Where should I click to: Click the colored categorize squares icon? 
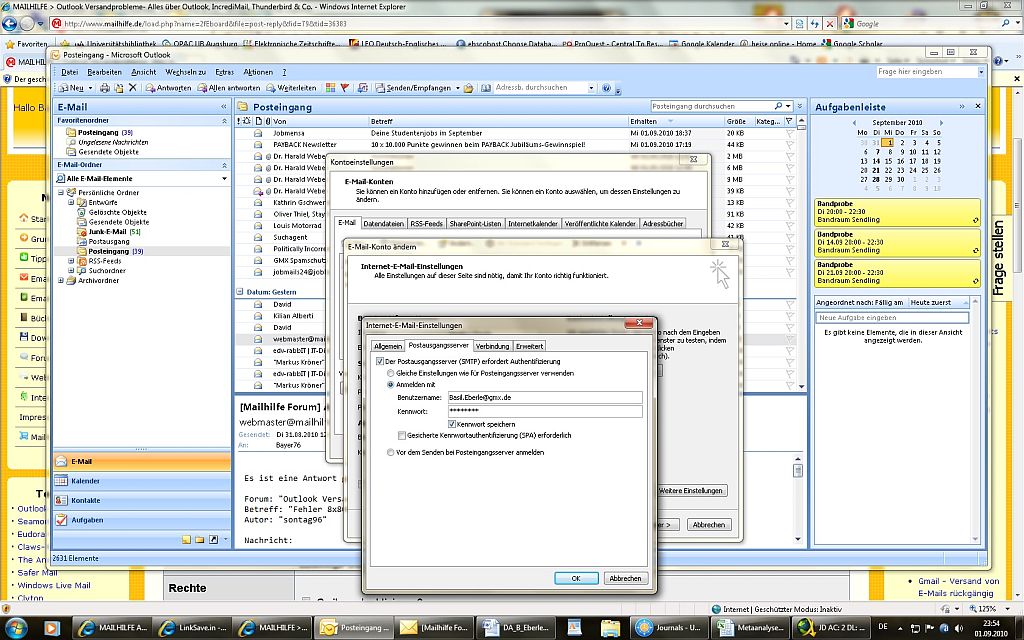[330, 88]
